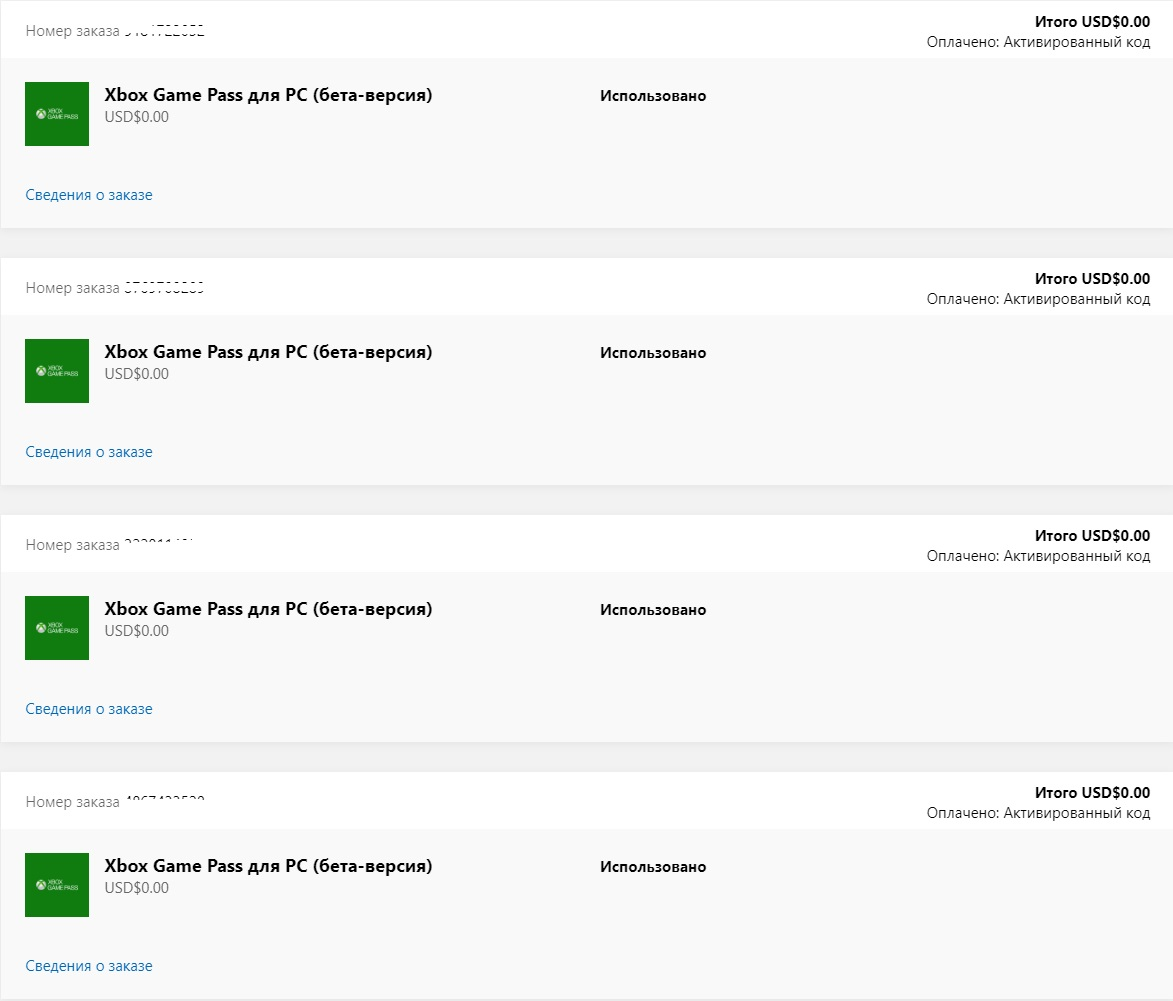The width and height of the screenshot is (1173, 1001).
Task: Click Xbox Game Pass thumbnail in third order
Action: [57, 628]
